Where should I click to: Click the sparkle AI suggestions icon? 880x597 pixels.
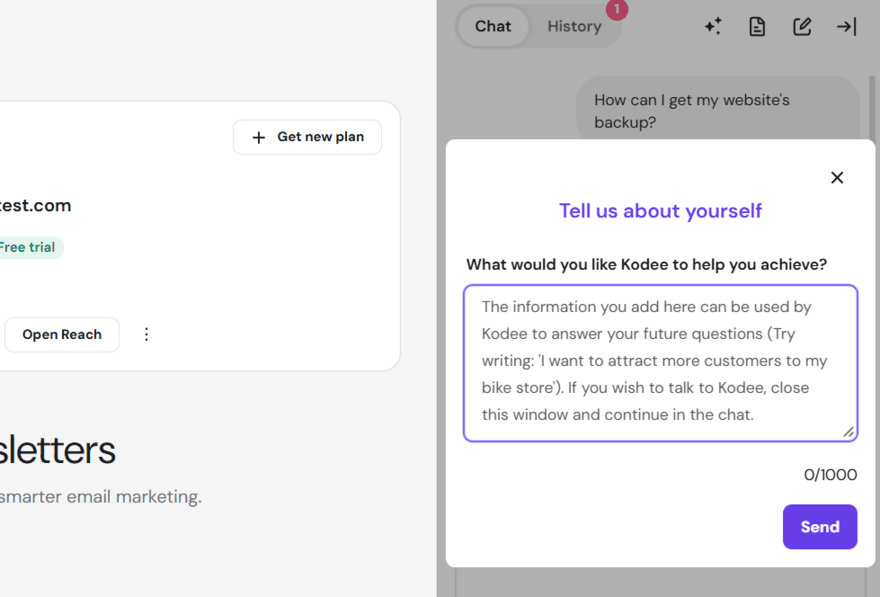click(713, 26)
